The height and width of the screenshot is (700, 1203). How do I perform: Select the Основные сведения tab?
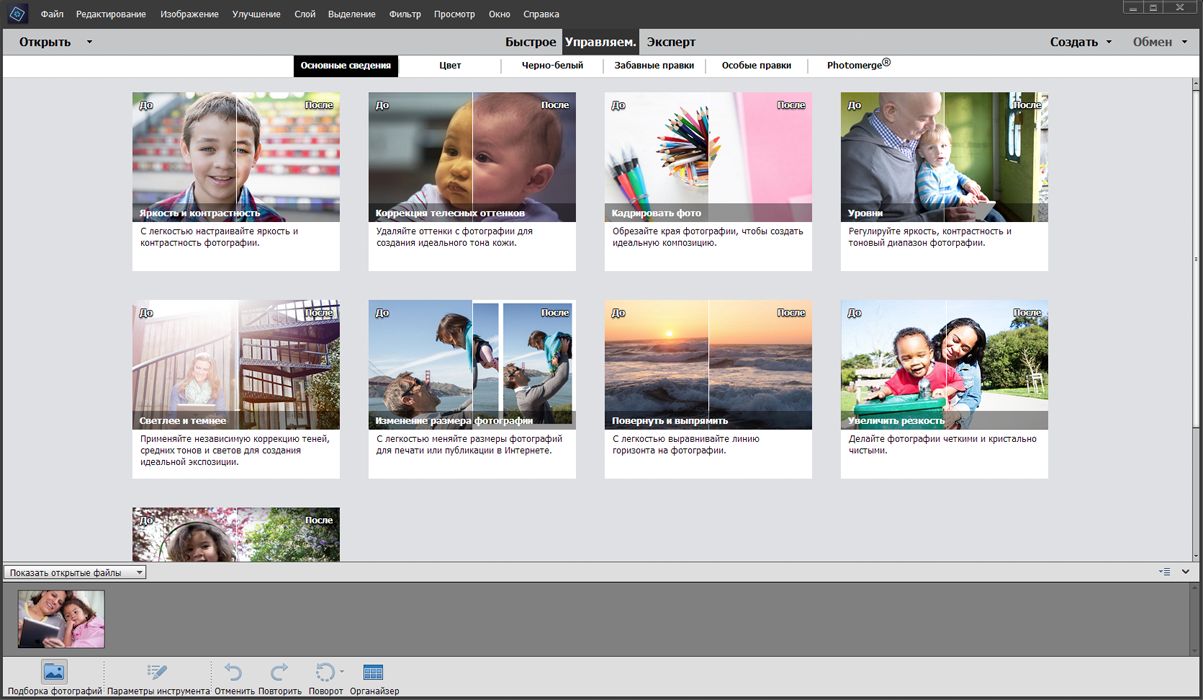346,66
